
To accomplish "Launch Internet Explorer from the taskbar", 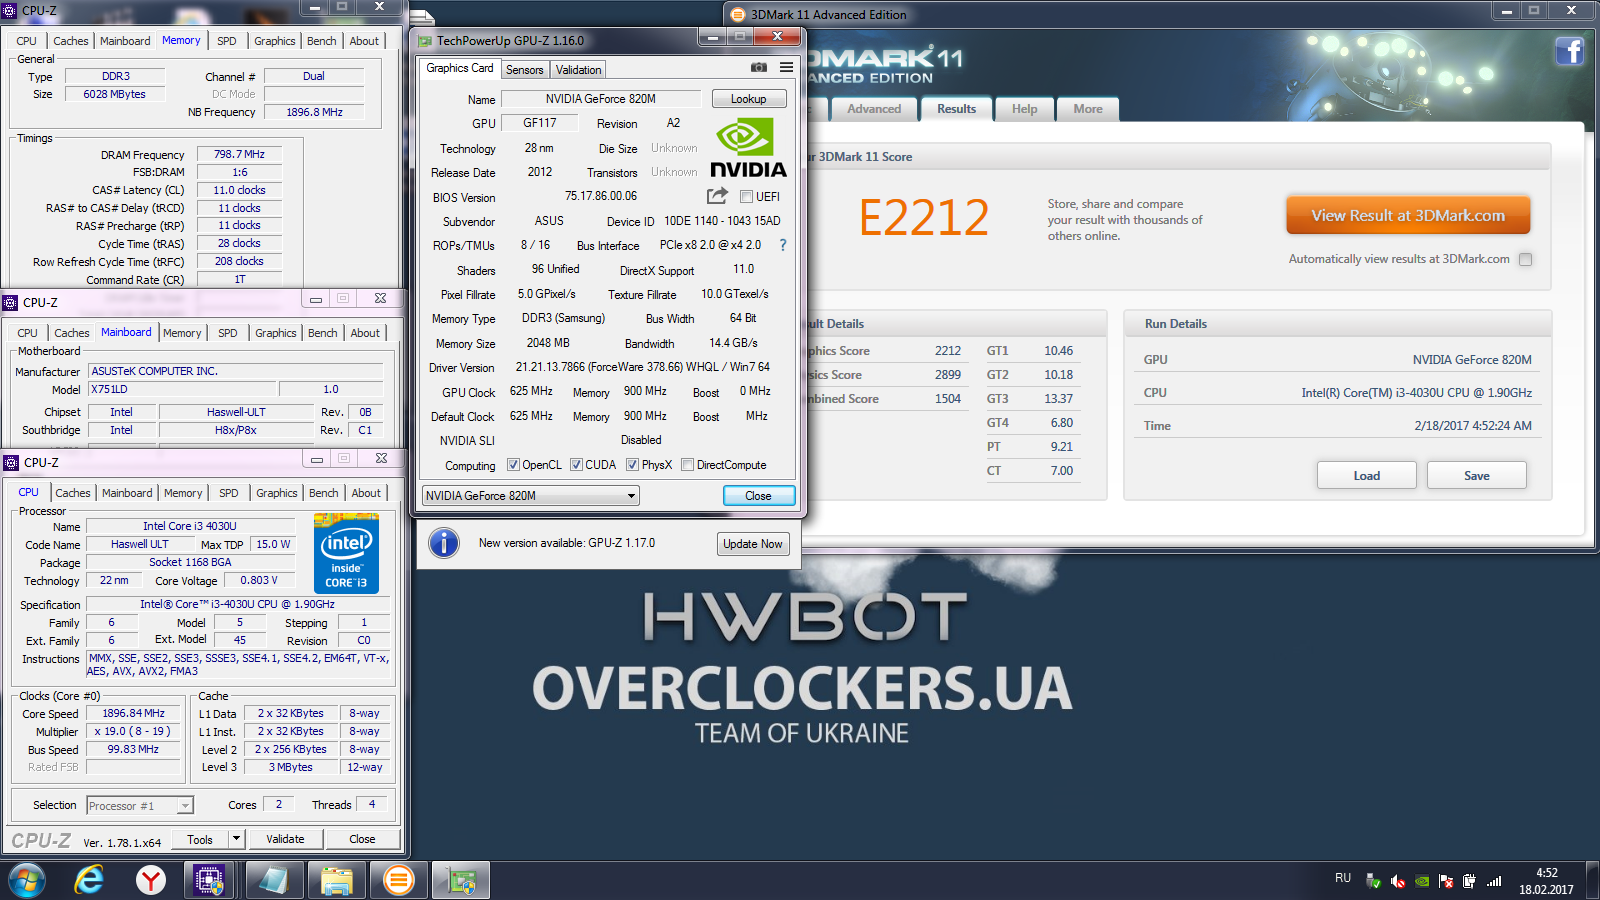I will tap(89, 880).
